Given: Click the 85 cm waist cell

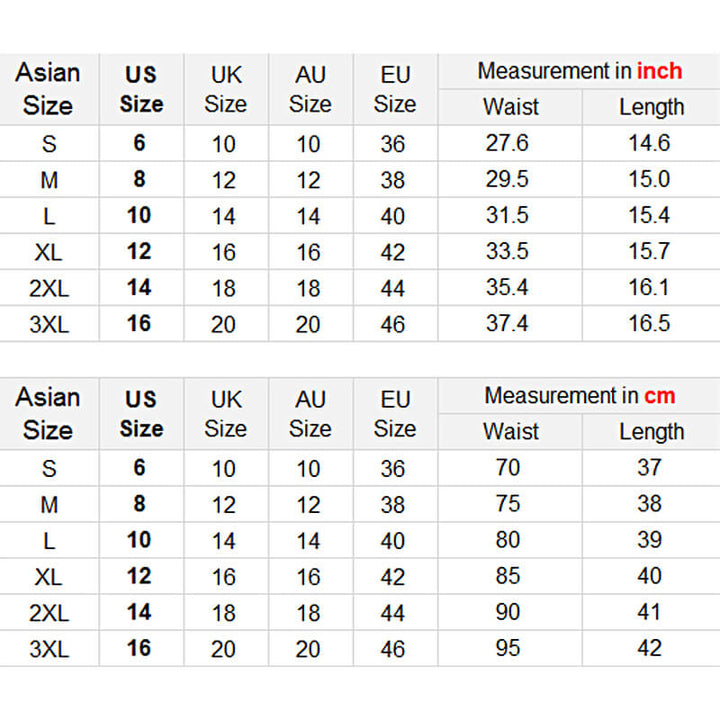Looking at the screenshot, I should pyautogui.click(x=508, y=576).
